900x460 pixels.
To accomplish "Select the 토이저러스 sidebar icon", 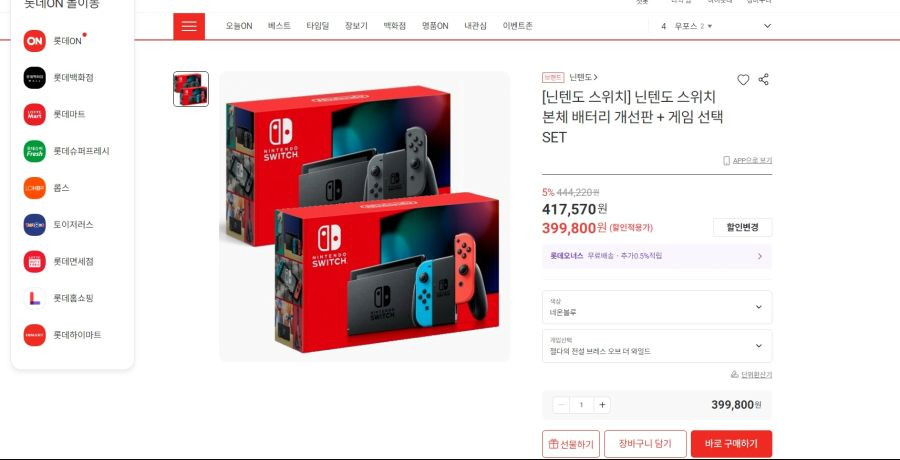I will [x=34, y=225].
